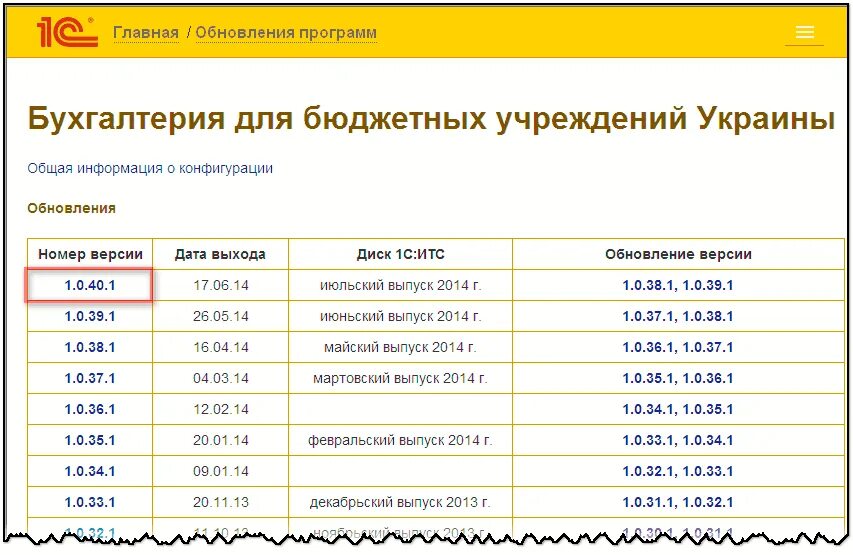This screenshot has height=555, width=853.
Task: Select release date 17.06.14 cell
Action: [x=220, y=285]
